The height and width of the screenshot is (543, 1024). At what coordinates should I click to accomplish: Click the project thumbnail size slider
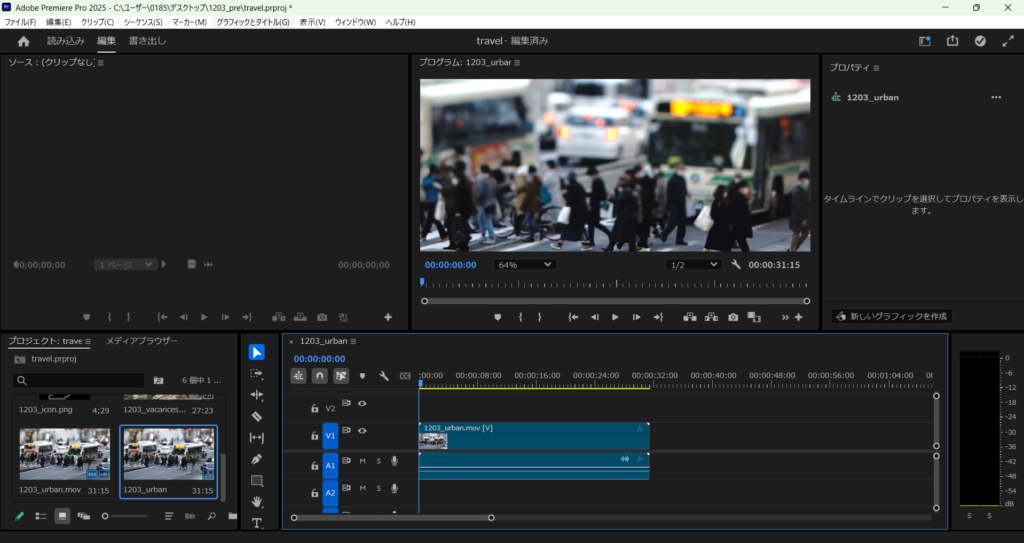[106, 516]
